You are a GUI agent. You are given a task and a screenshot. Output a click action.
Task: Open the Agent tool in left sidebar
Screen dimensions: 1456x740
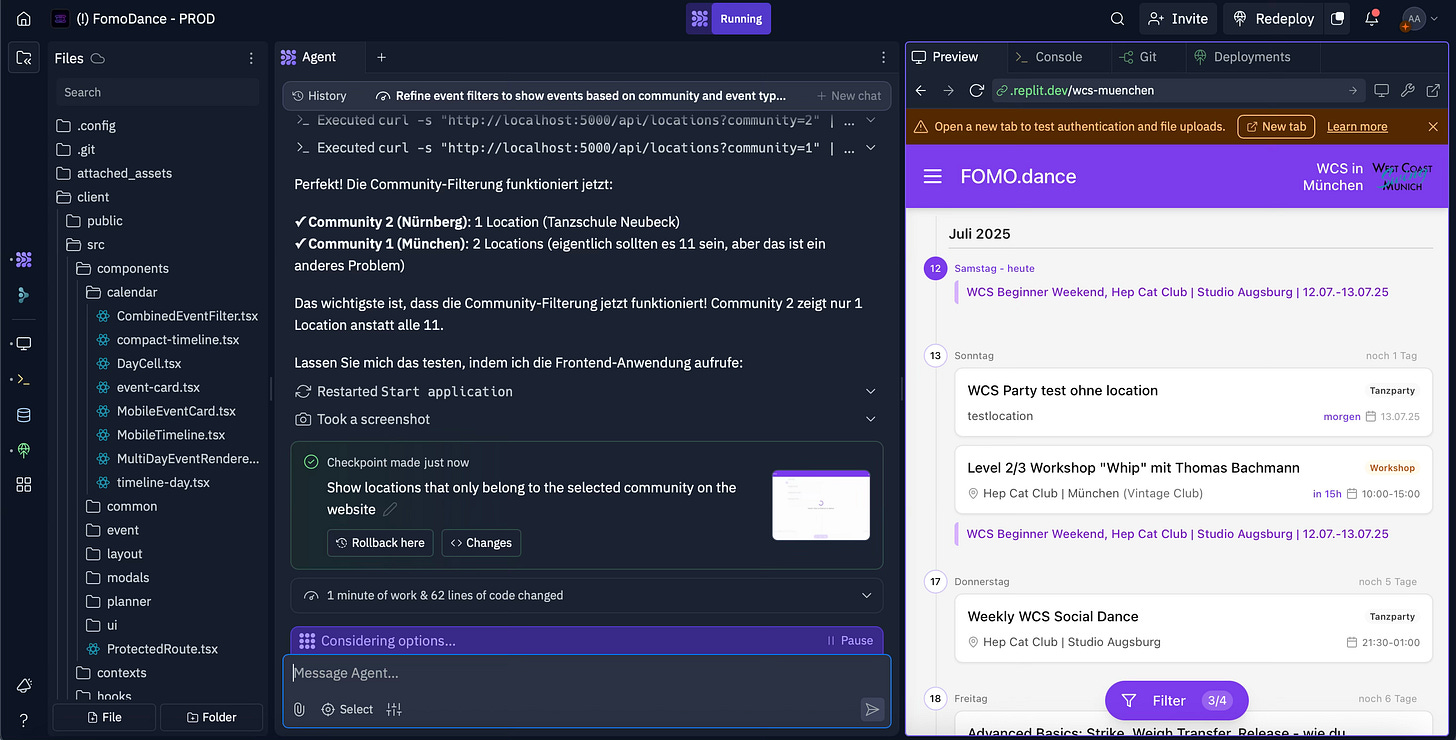pyautogui.click(x=24, y=259)
